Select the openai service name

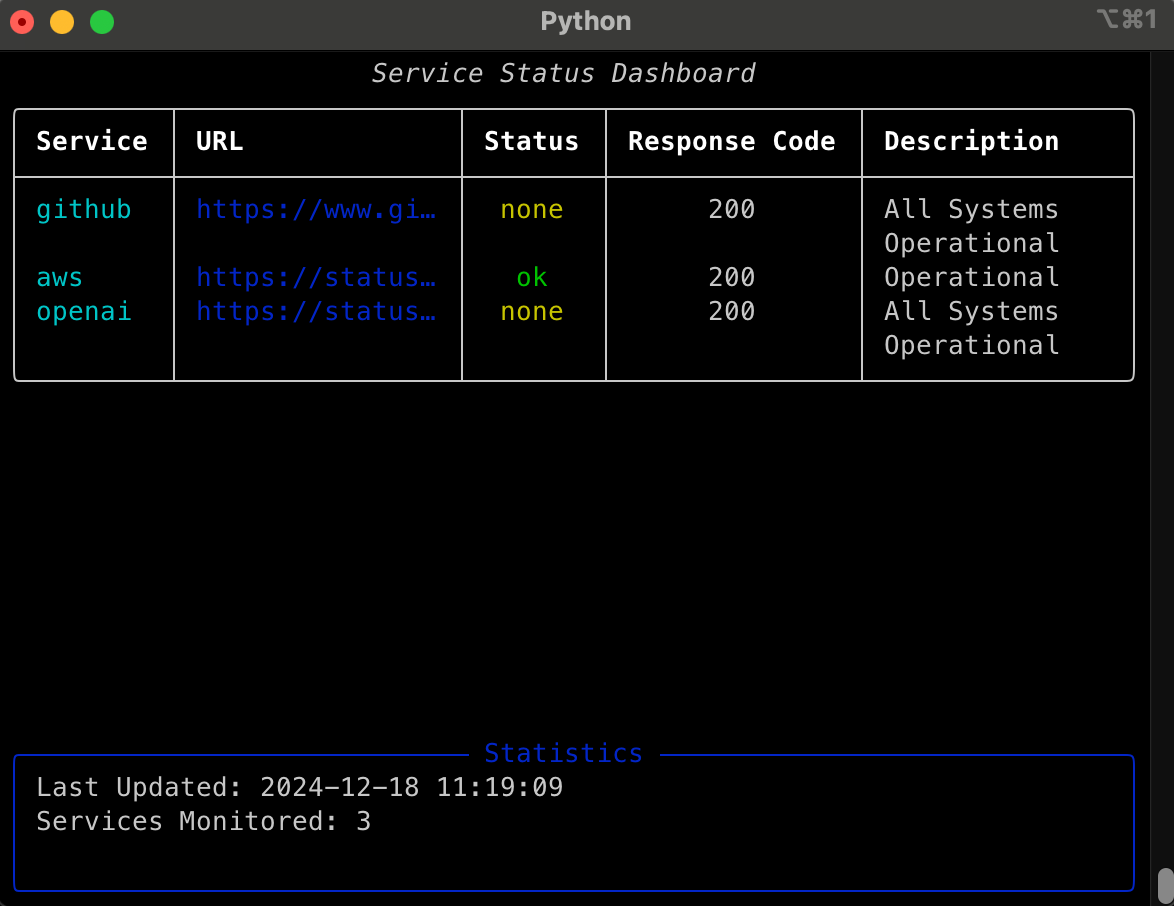[84, 311]
